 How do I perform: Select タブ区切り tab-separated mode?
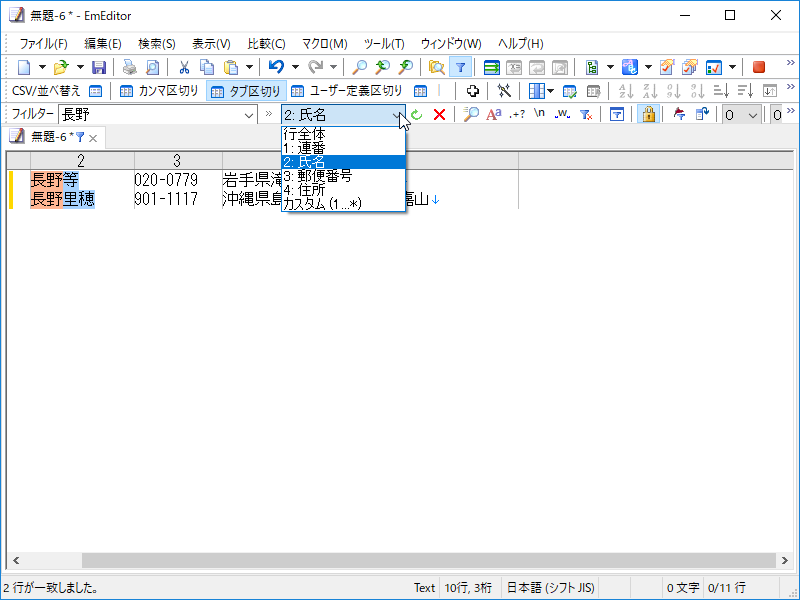tap(246, 91)
